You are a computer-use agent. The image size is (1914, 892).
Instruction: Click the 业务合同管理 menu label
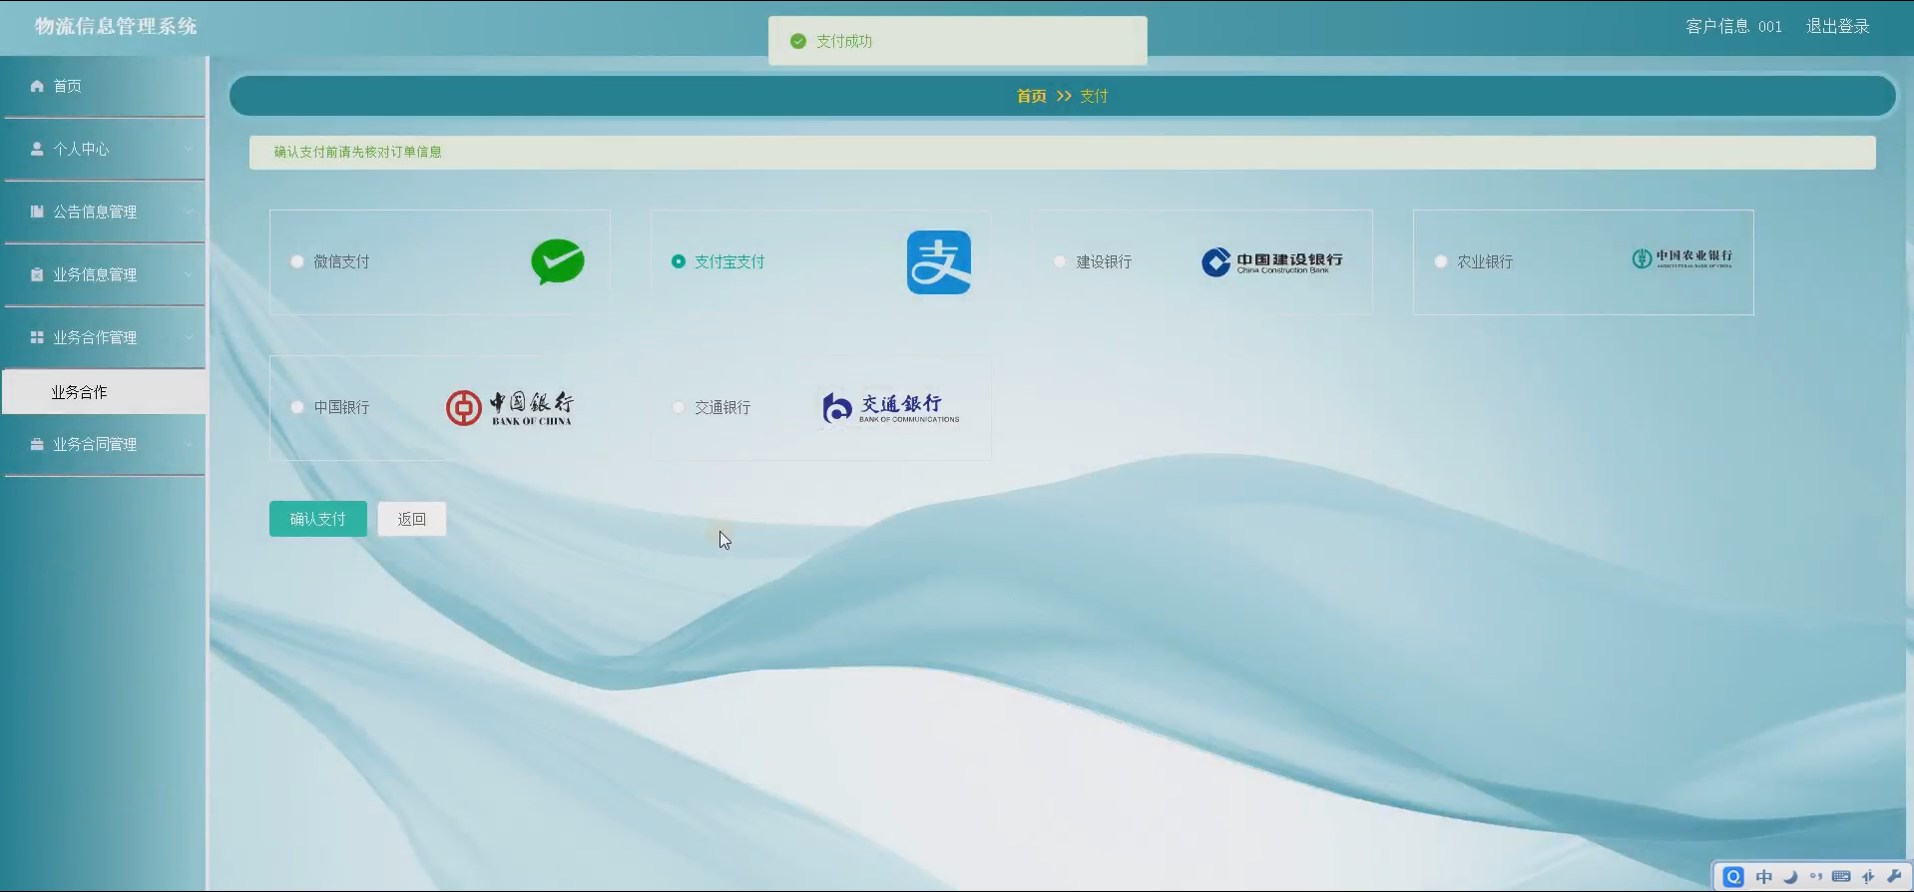95,445
